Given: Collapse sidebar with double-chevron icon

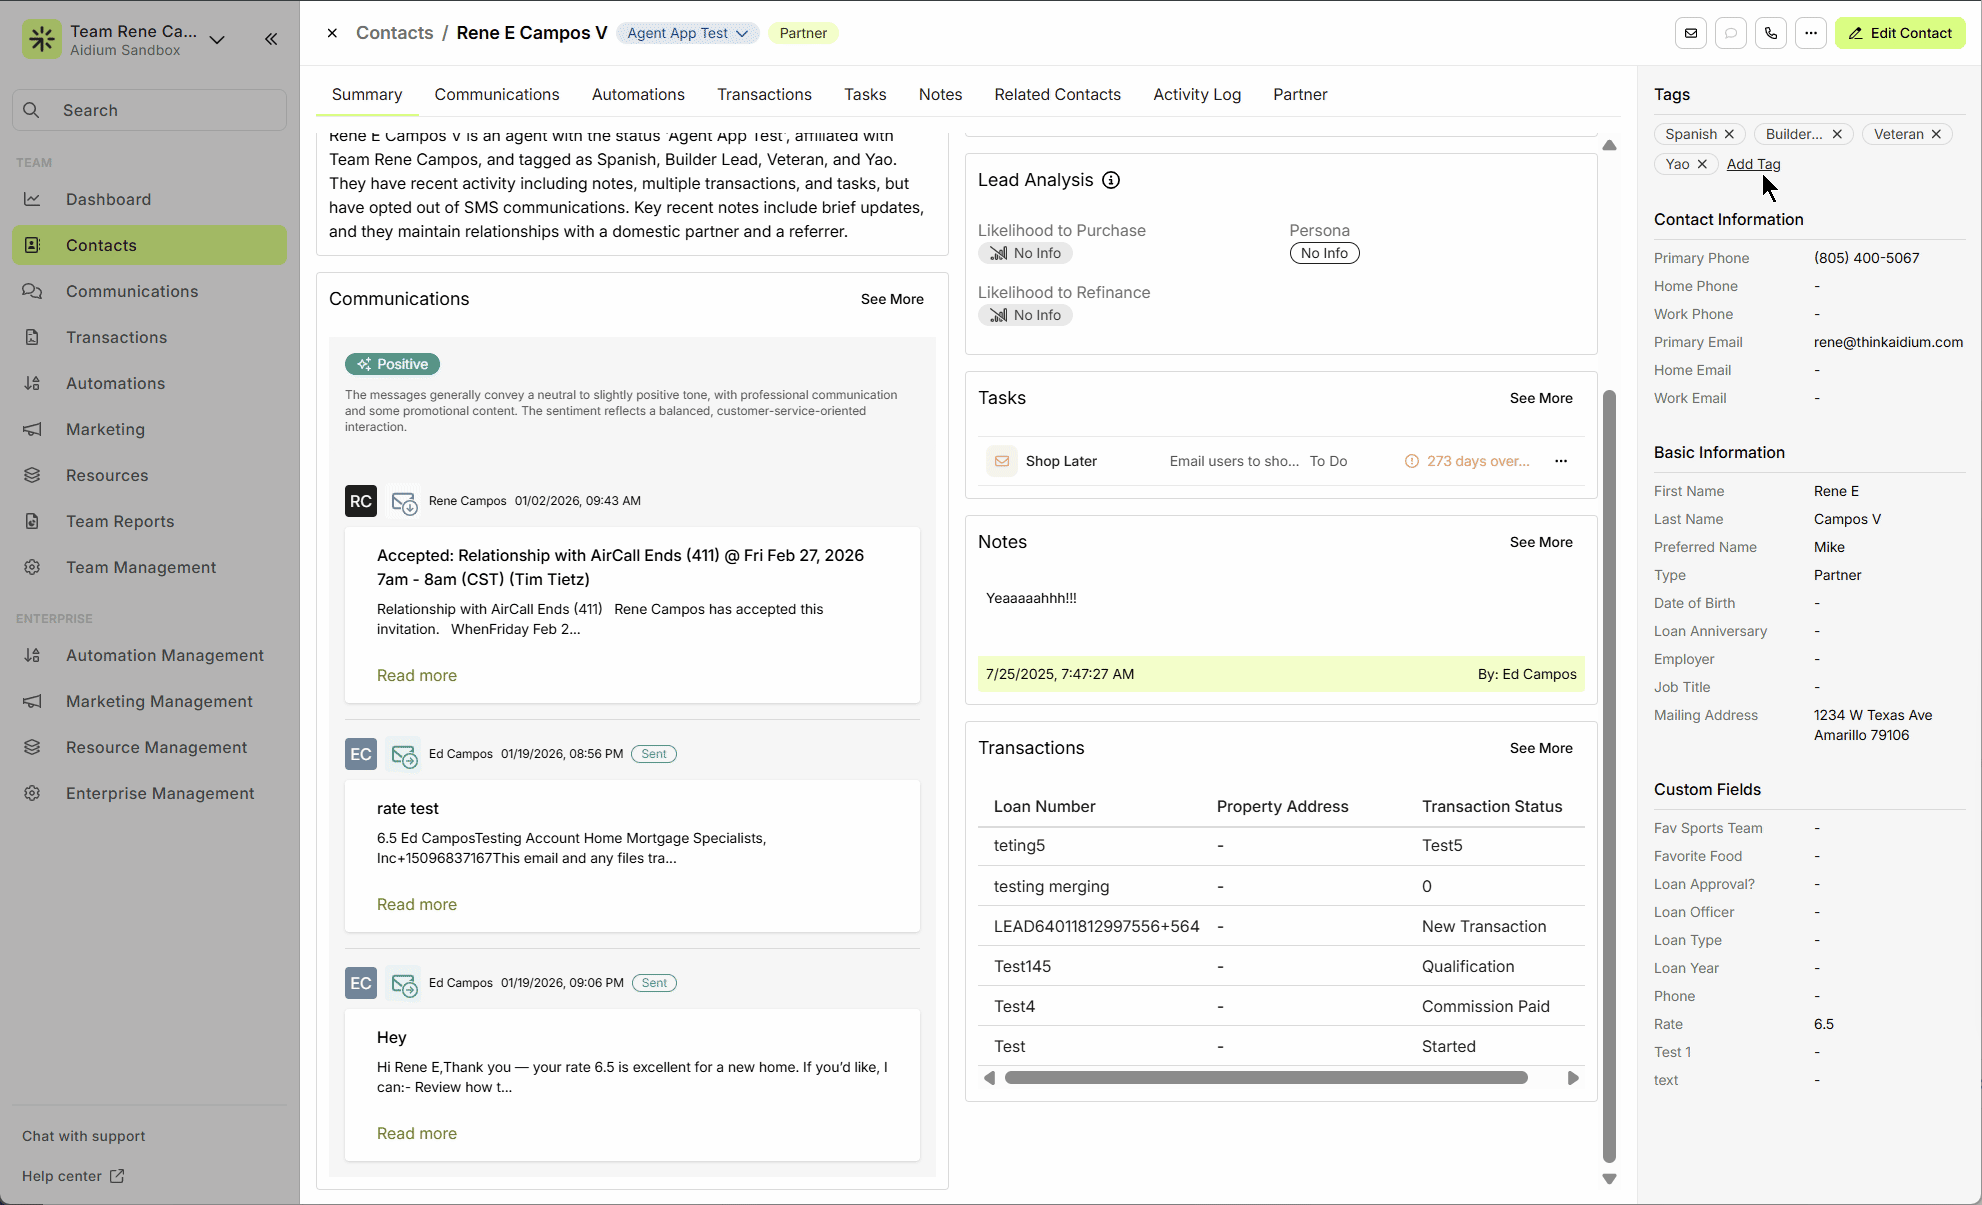Looking at the screenshot, I should pos(271,39).
